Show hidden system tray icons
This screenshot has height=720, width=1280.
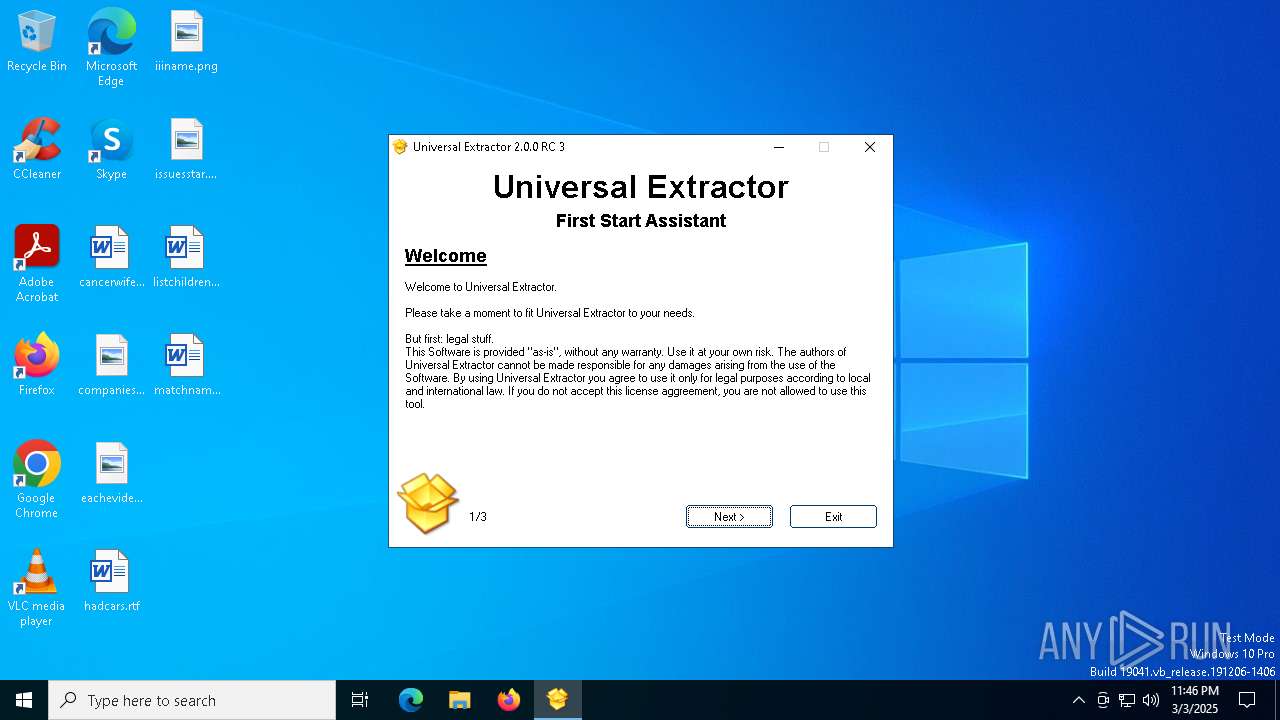pos(1078,700)
